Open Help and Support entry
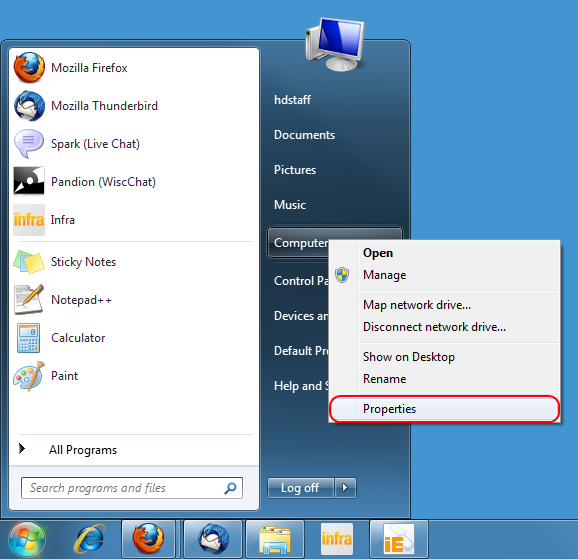 [301, 386]
